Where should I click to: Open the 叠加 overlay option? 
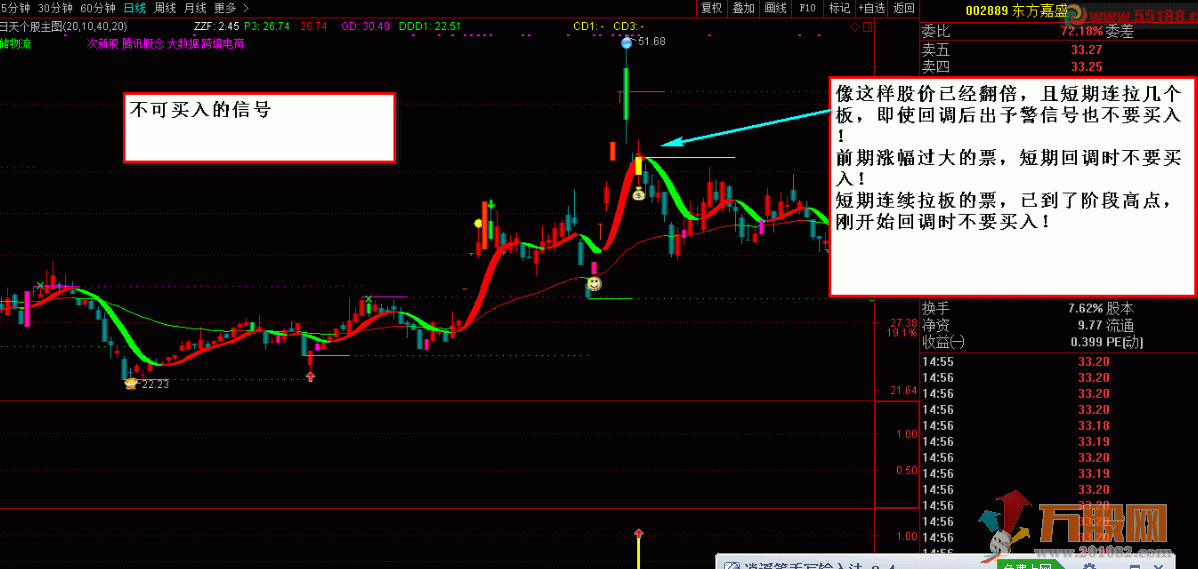(x=743, y=8)
